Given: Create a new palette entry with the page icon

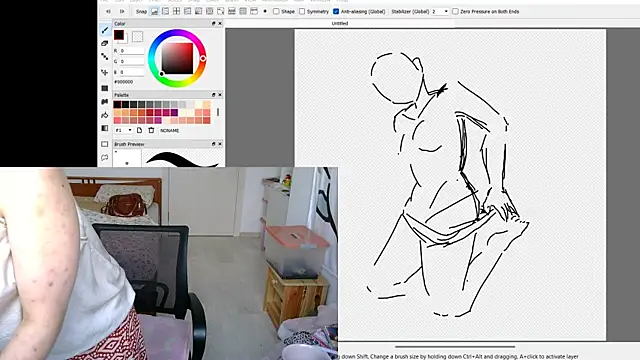Looking at the screenshot, I should click(x=140, y=130).
